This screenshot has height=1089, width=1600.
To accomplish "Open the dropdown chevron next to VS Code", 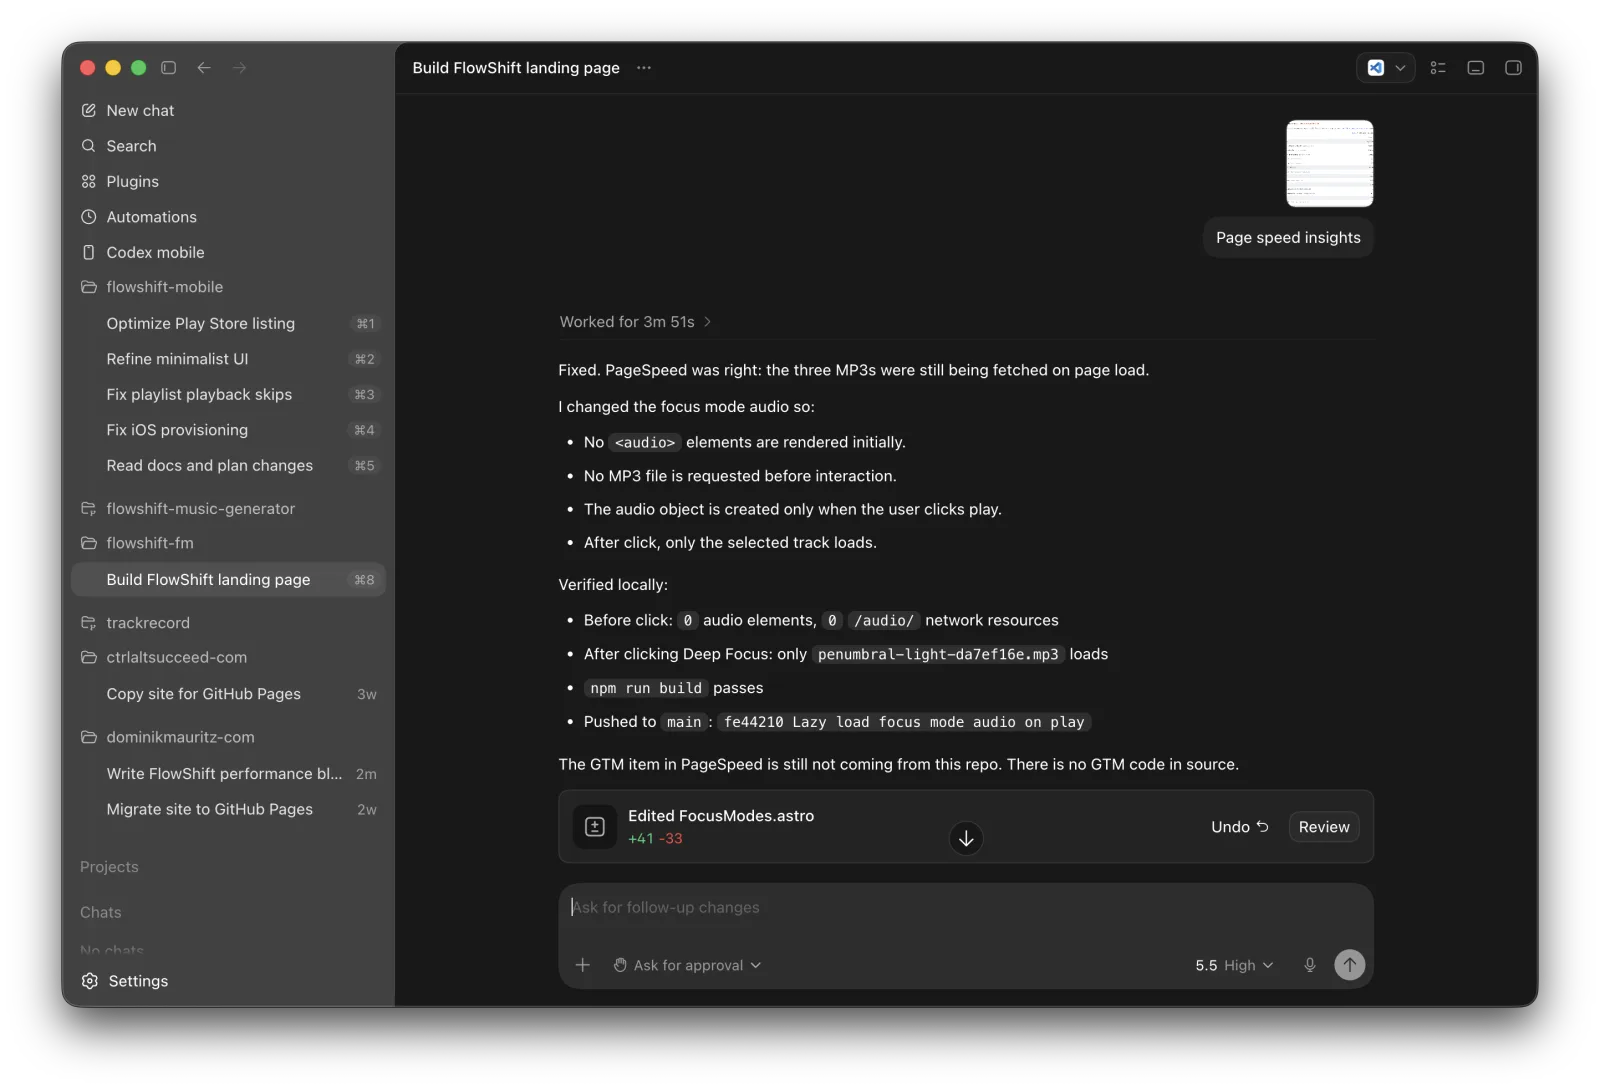I will tap(1400, 68).
